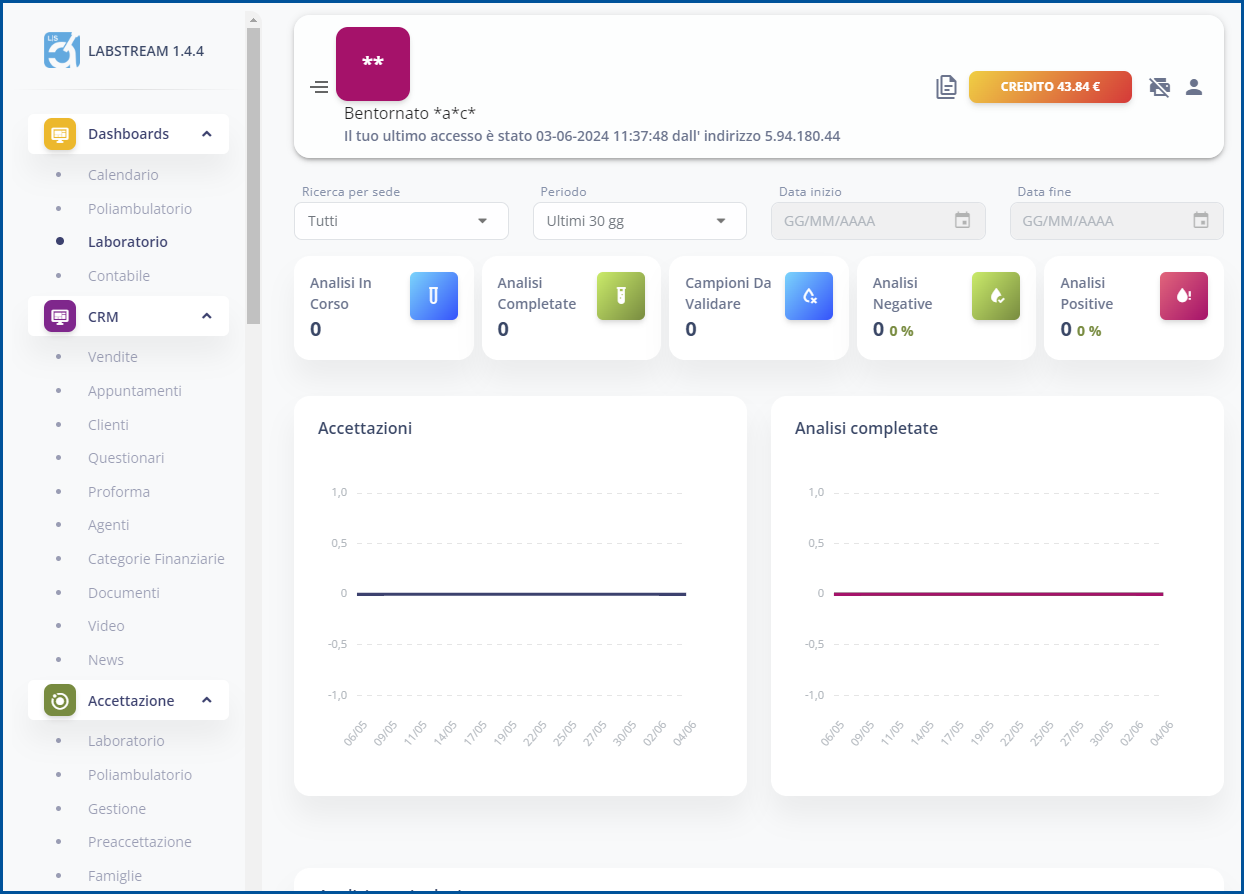Go to Contabile dashboard link
This screenshot has width=1244, height=894.
118,276
